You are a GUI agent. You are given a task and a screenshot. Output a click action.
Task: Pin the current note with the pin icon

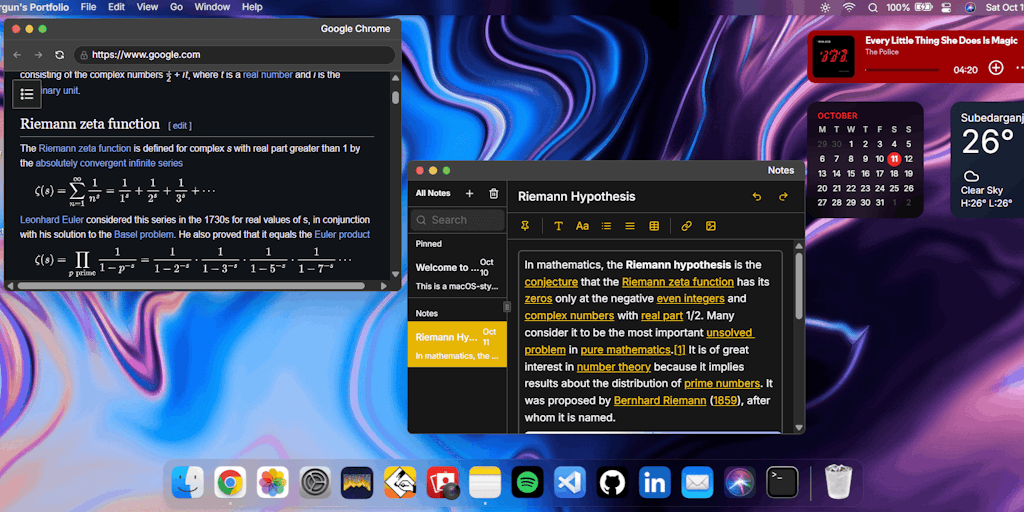point(525,226)
